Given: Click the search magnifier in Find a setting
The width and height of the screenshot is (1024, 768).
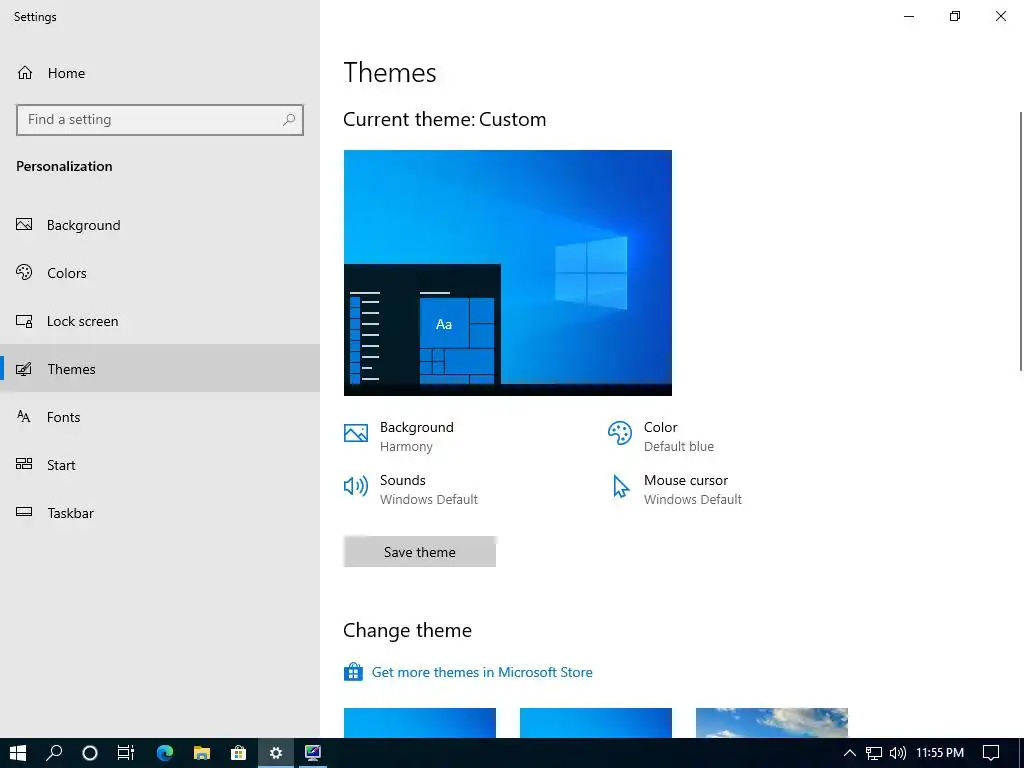Looking at the screenshot, I should [289, 120].
